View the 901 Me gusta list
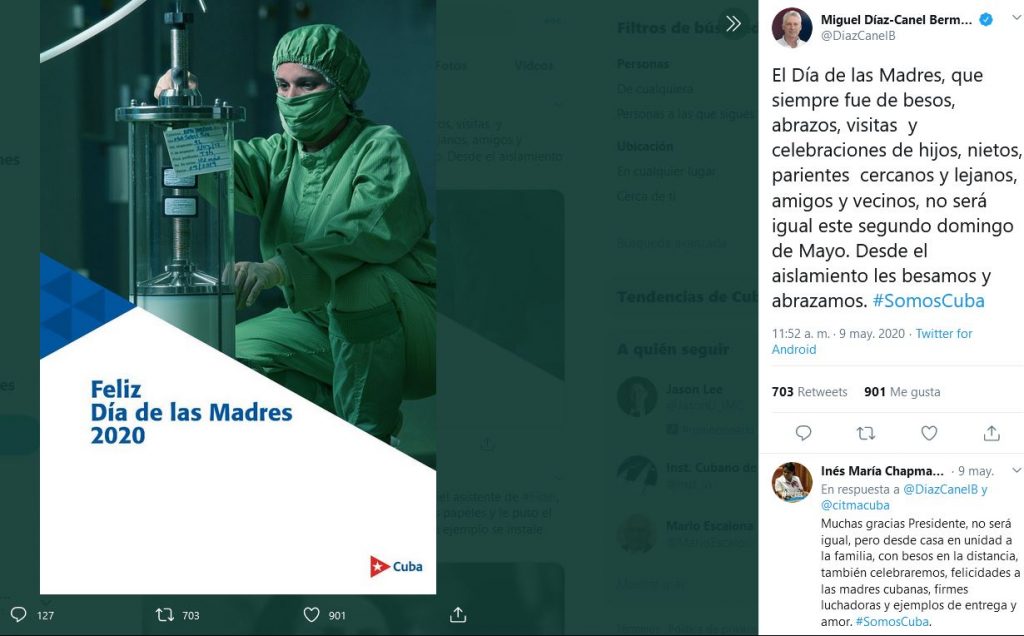The width and height of the screenshot is (1024, 636). click(x=902, y=392)
